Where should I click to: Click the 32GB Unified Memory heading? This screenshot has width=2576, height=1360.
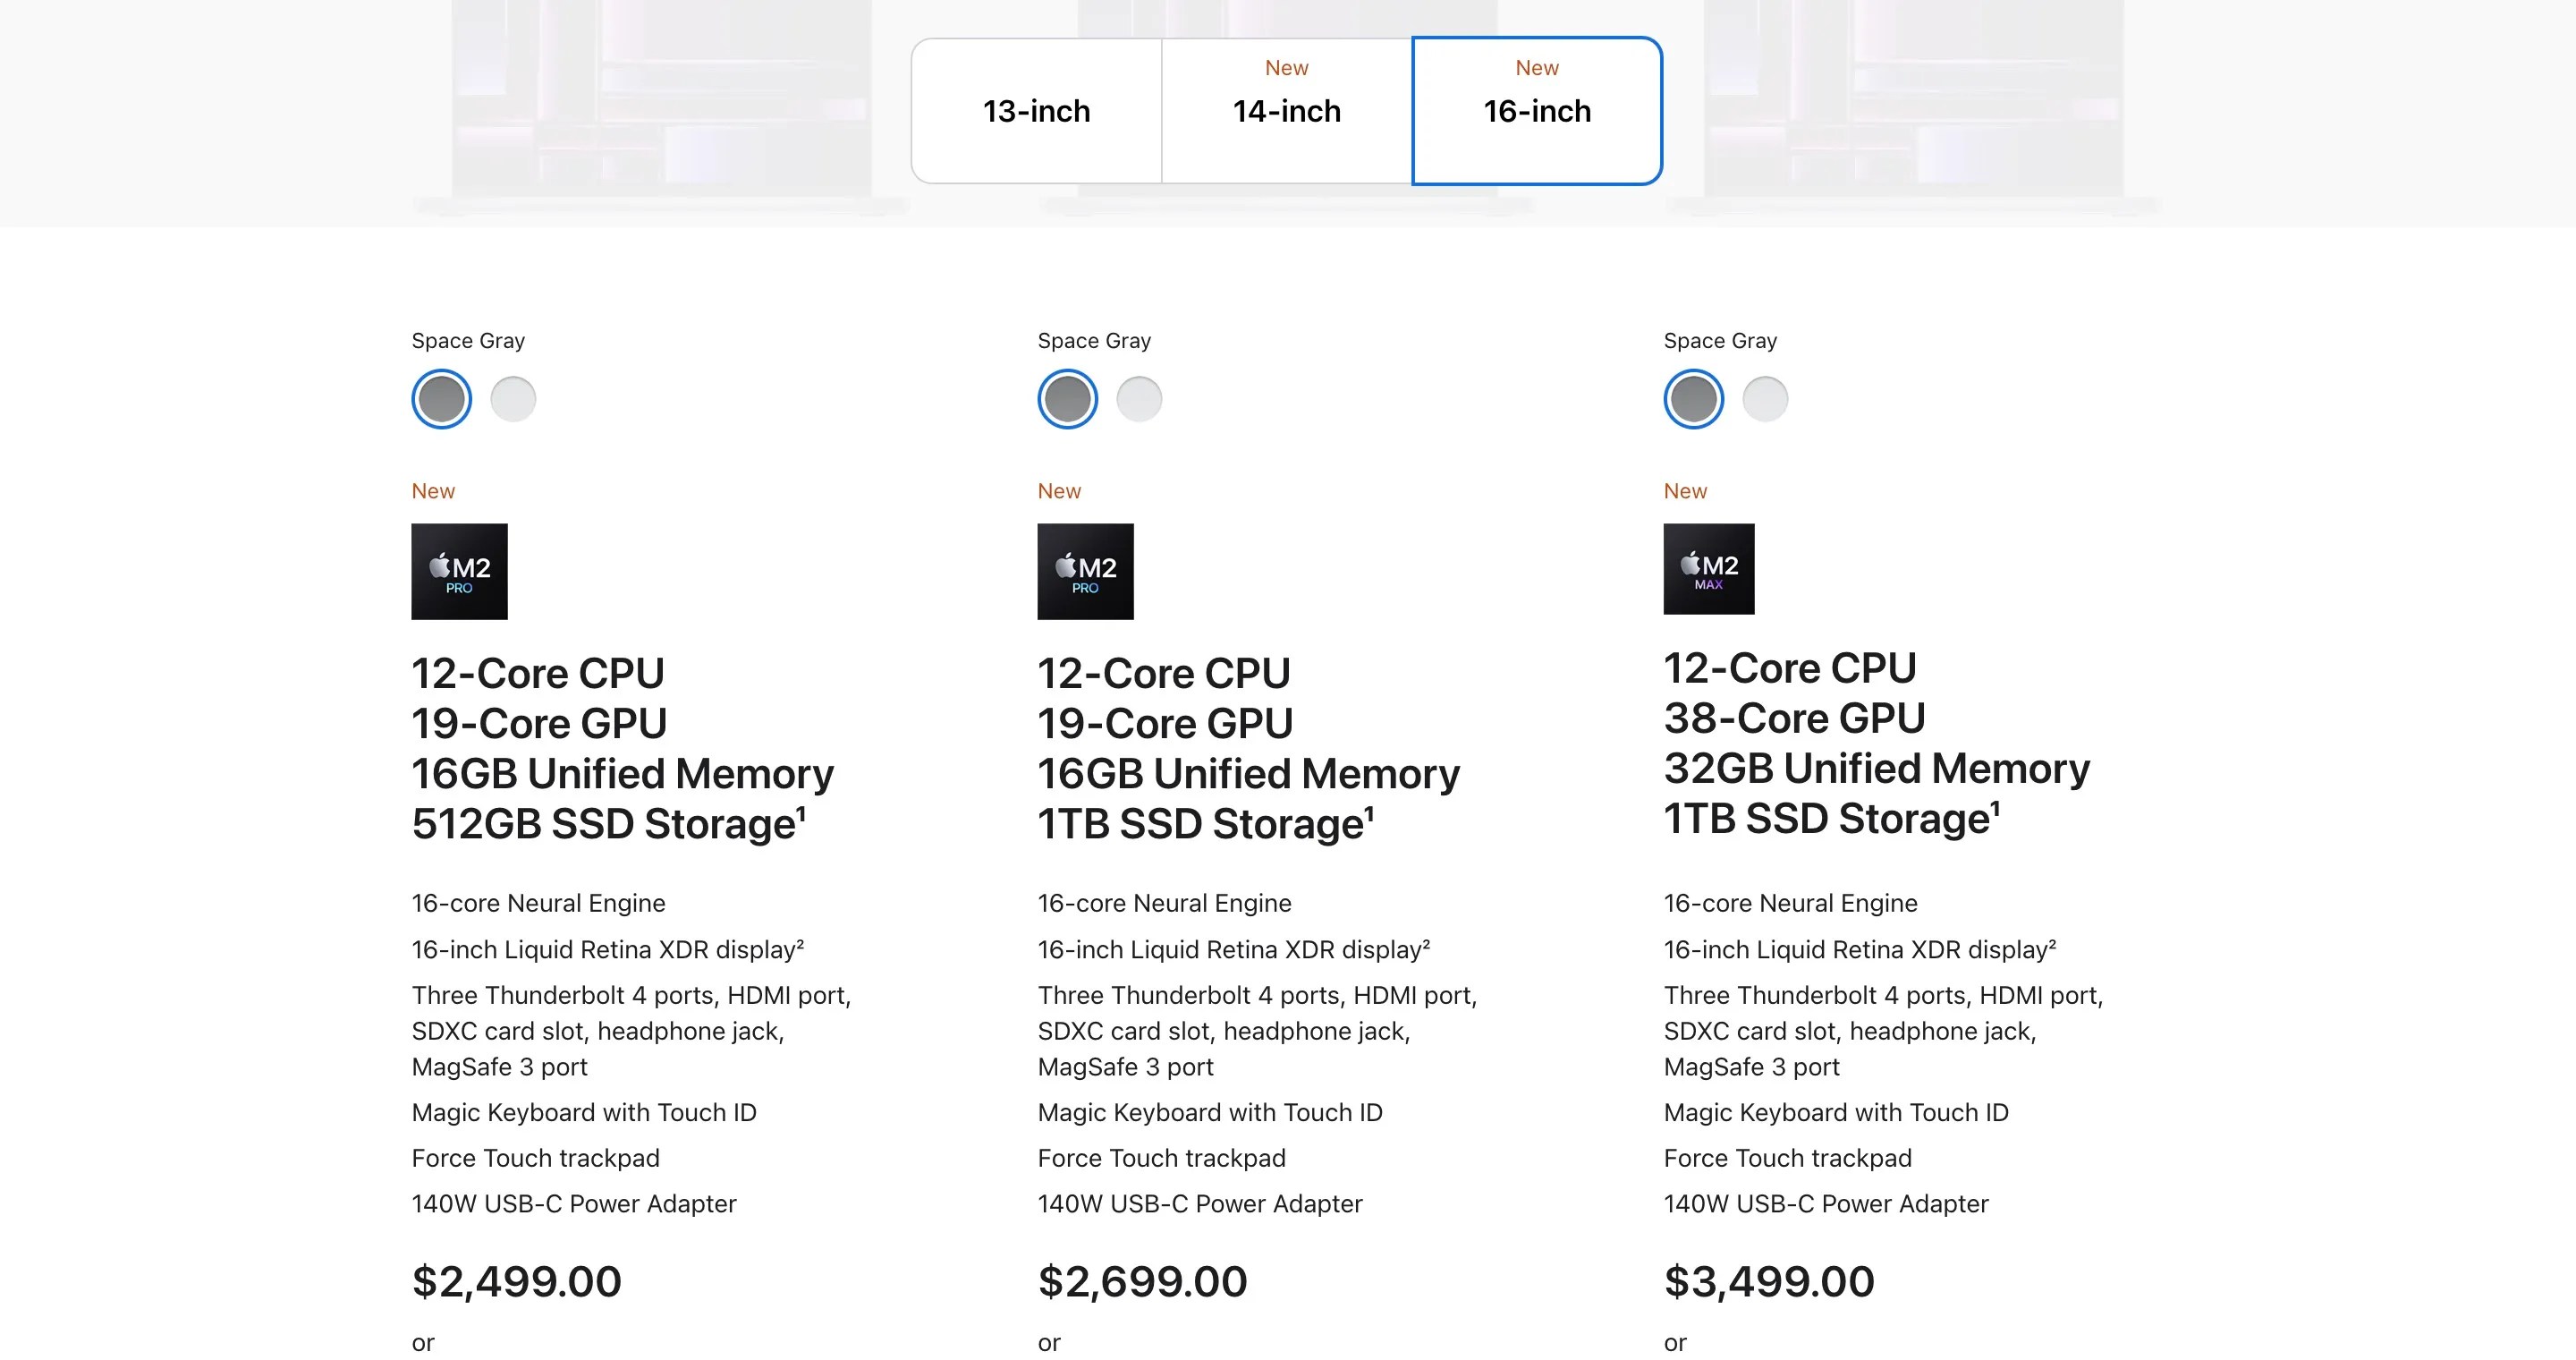pos(1876,768)
